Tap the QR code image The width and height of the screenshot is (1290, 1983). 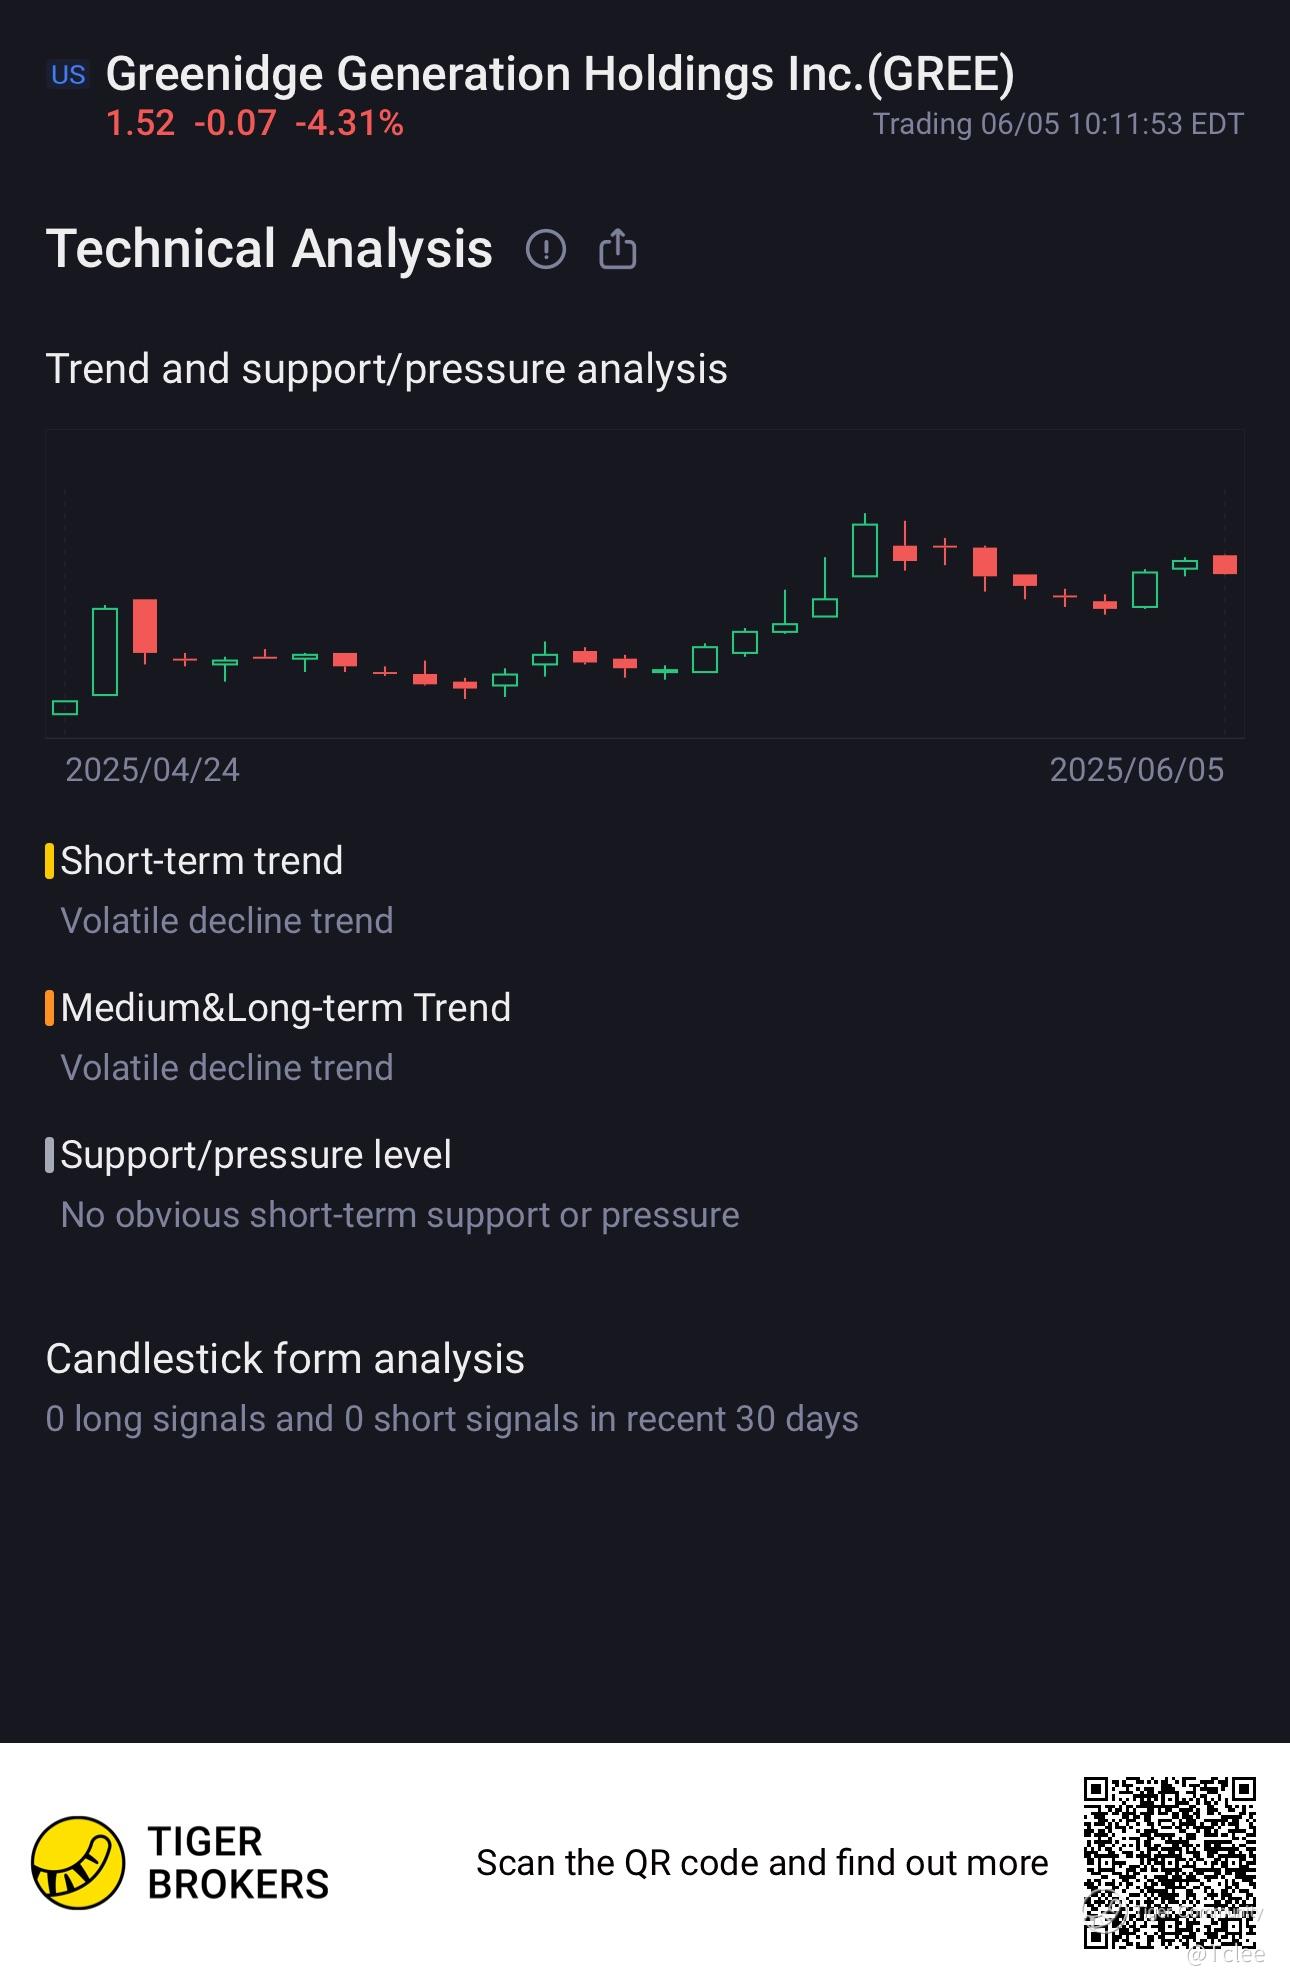click(x=1169, y=1861)
